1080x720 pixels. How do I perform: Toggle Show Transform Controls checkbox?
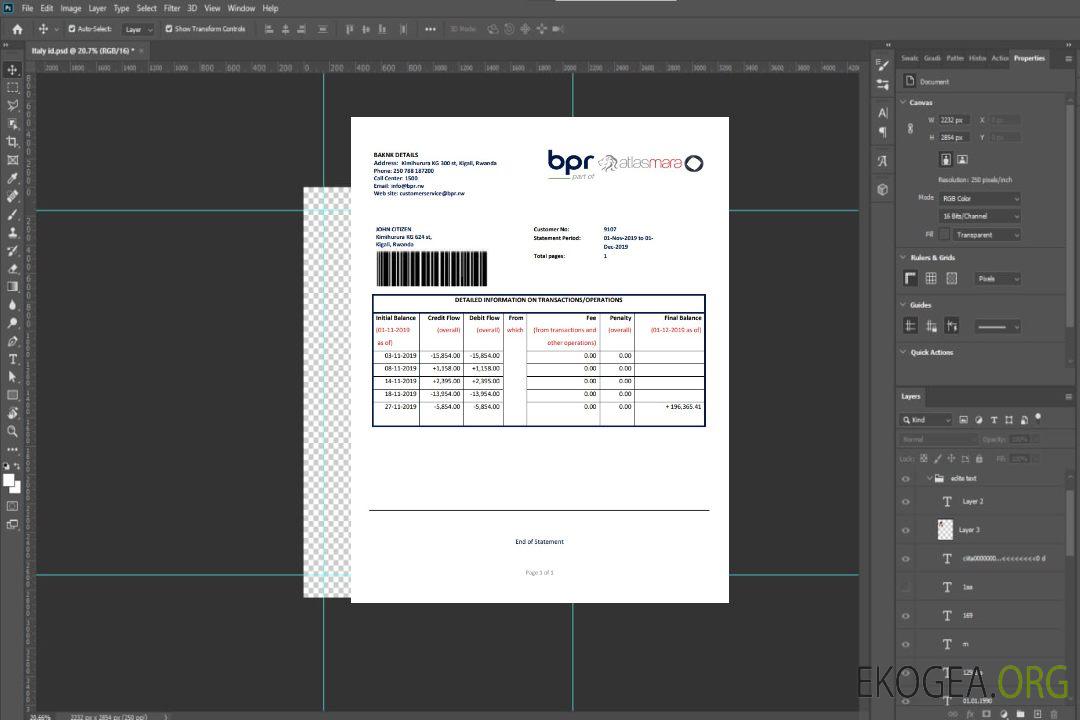(169, 29)
